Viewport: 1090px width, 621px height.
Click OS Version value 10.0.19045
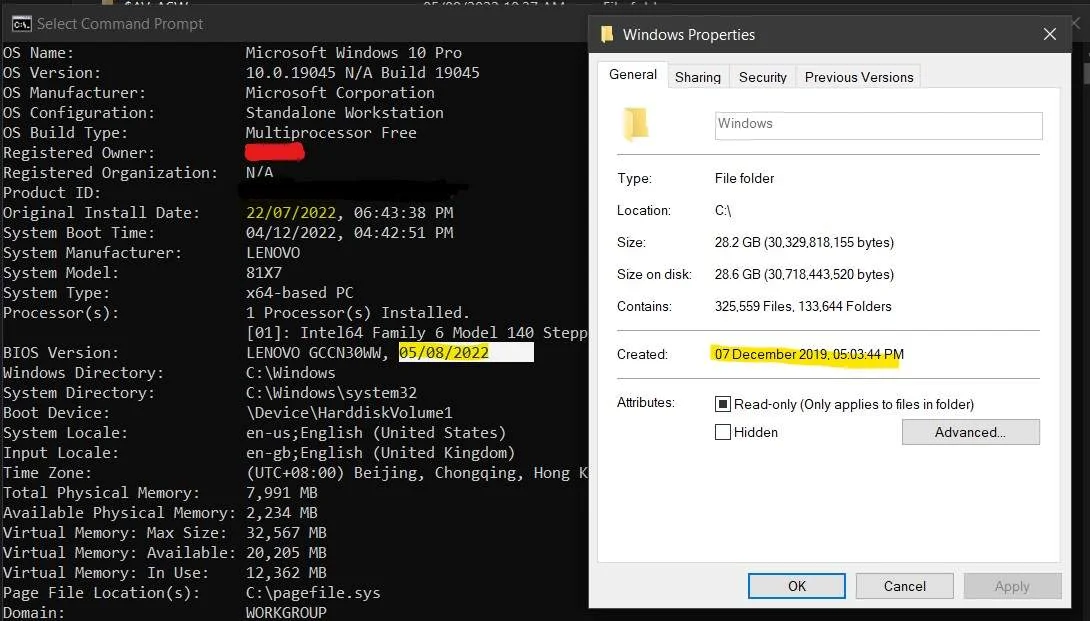click(x=363, y=73)
